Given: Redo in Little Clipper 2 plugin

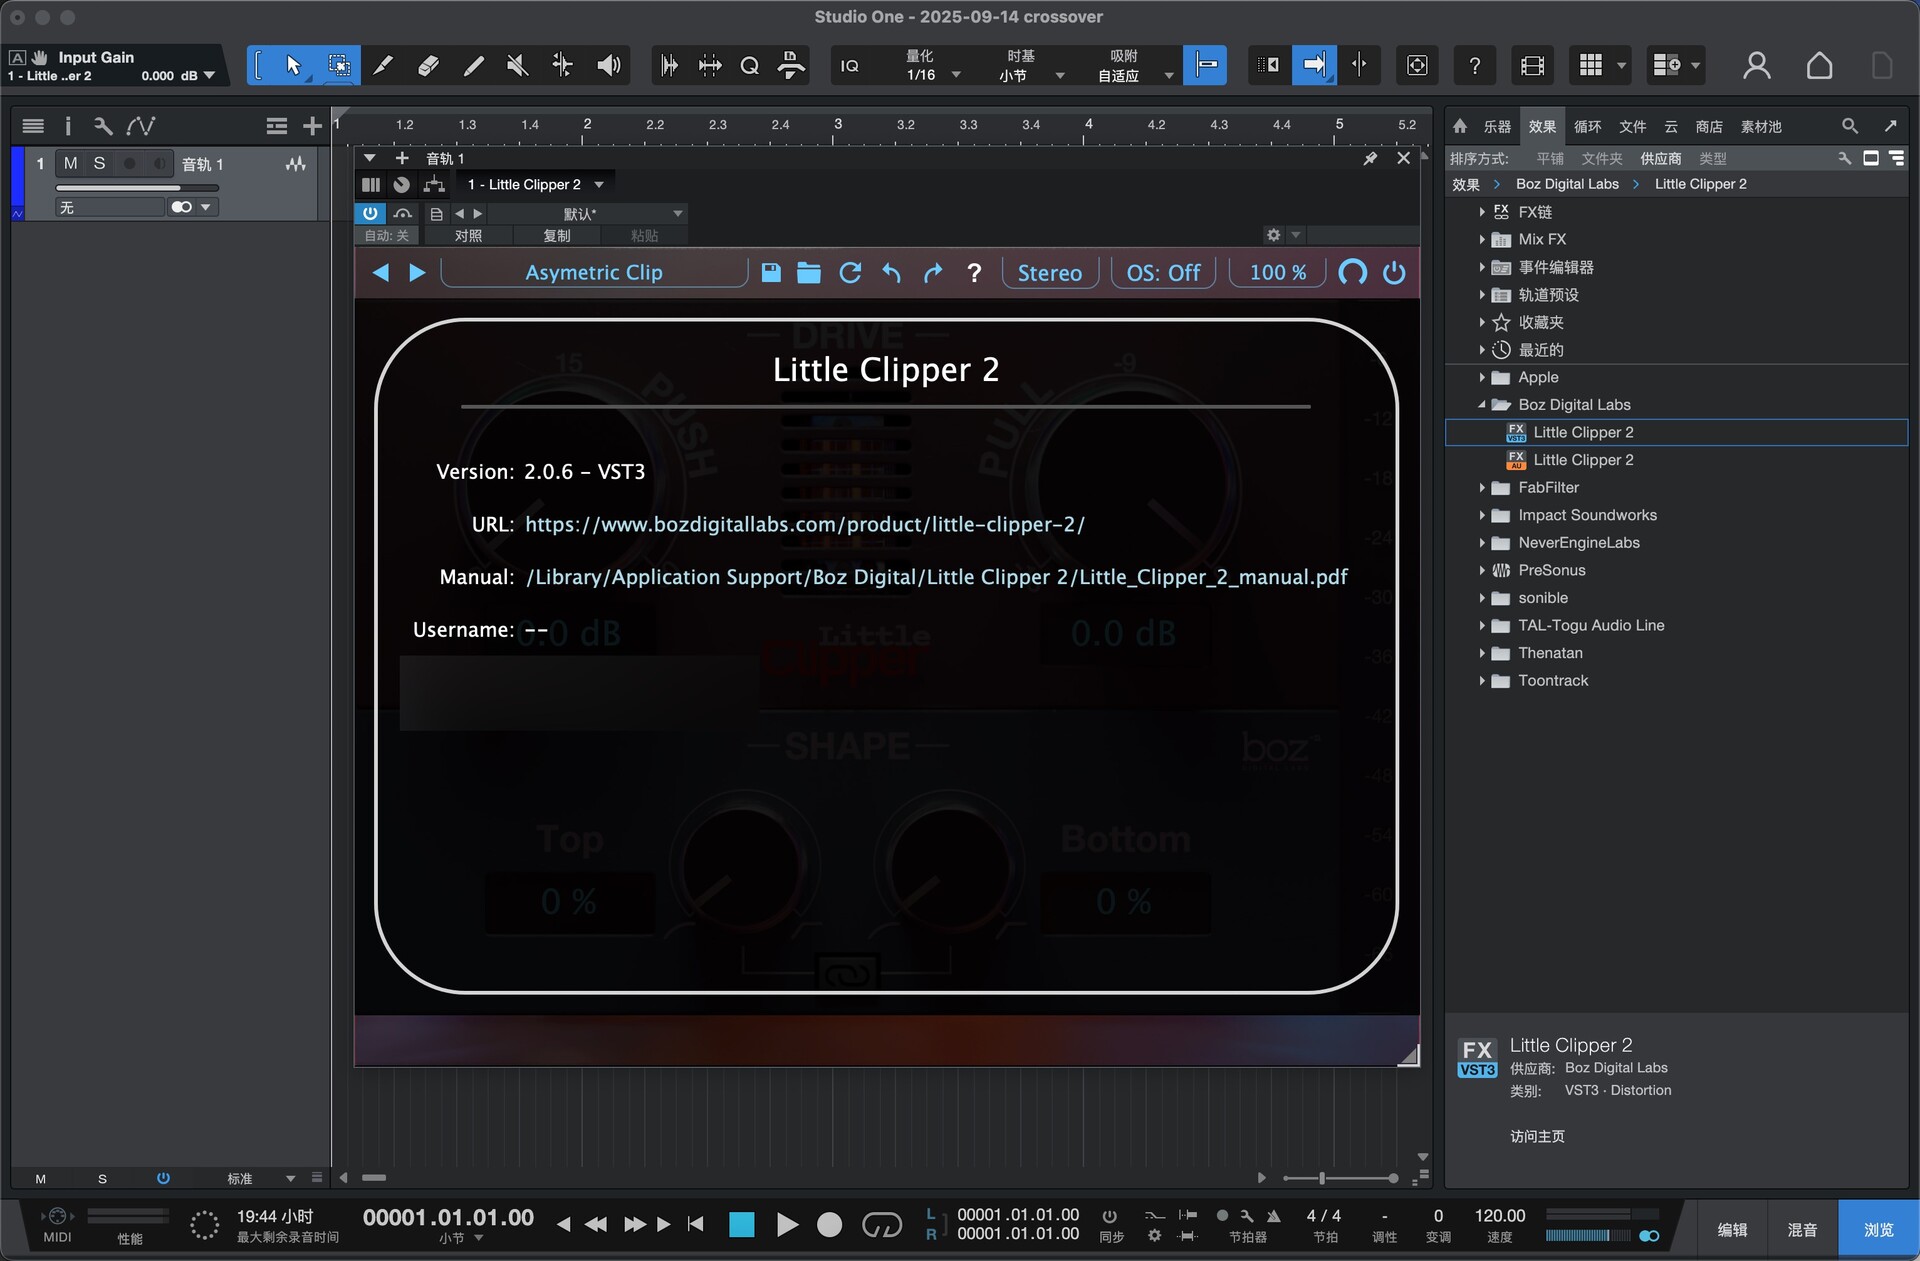Looking at the screenshot, I should click(932, 273).
